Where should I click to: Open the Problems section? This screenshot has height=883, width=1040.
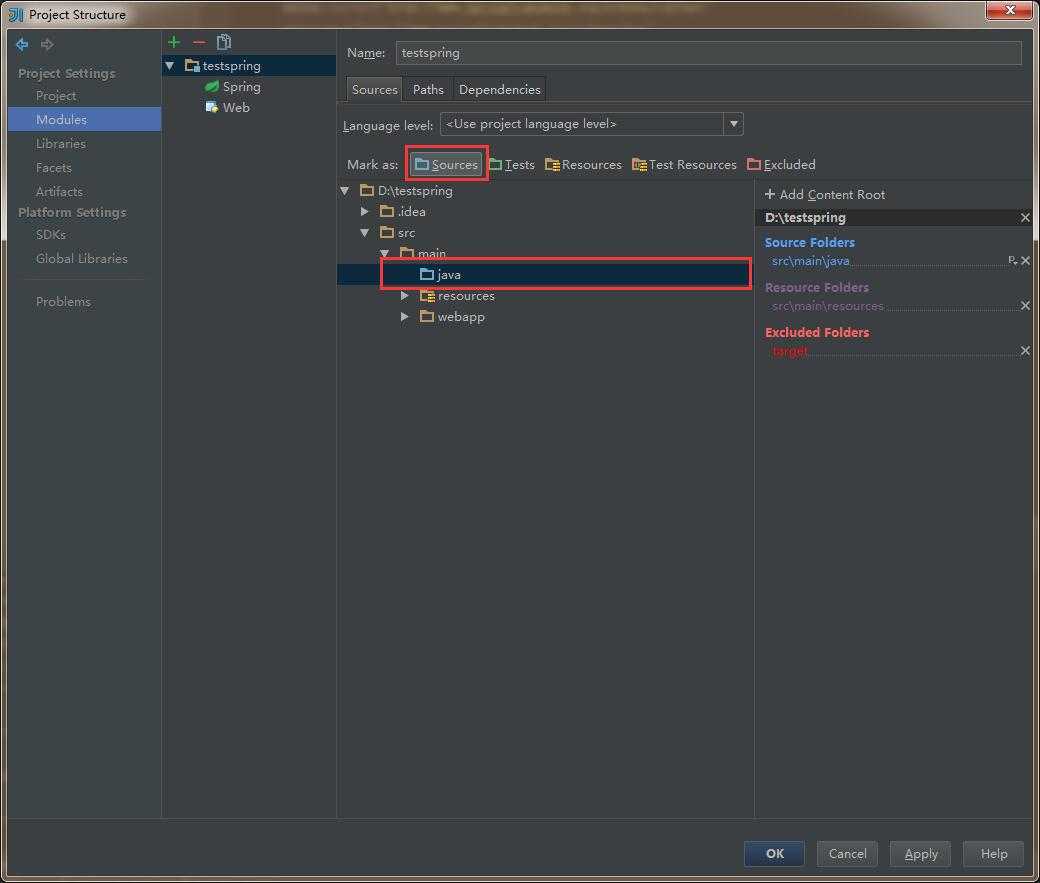[63, 301]
